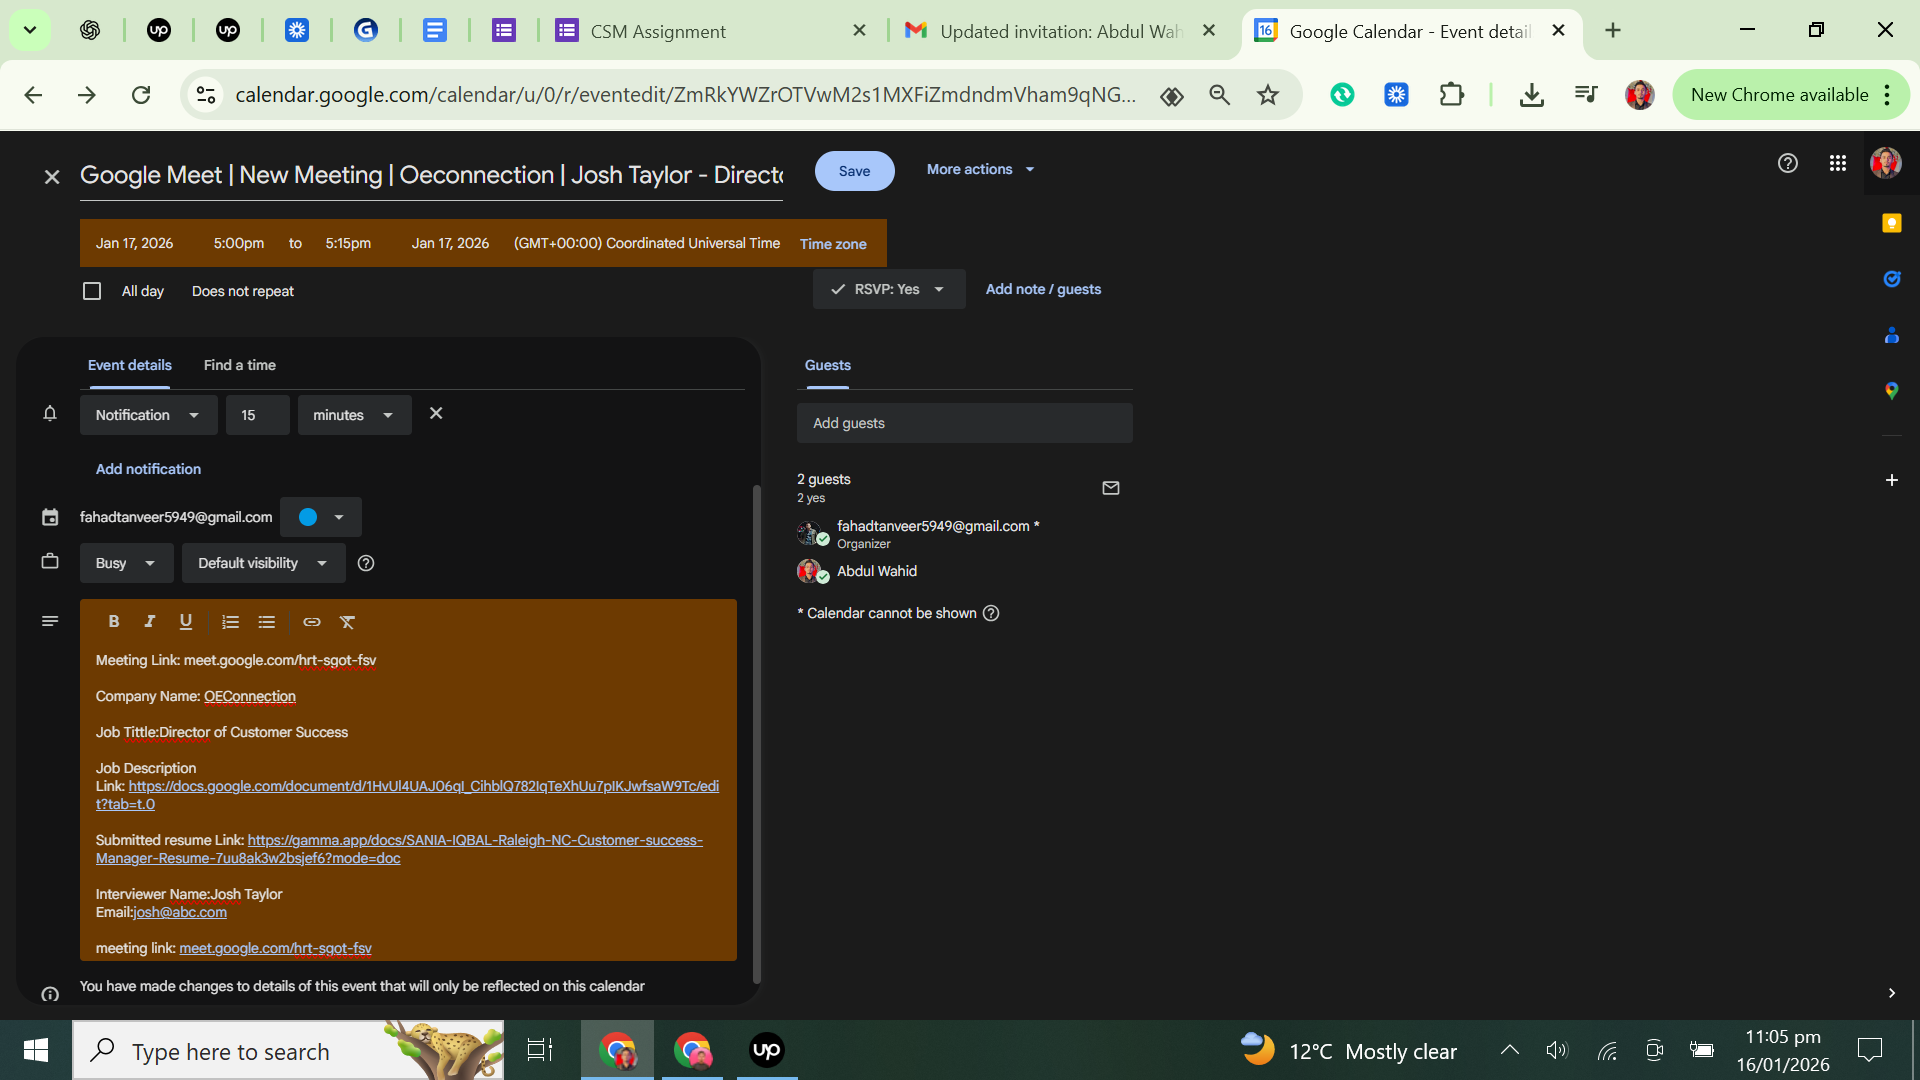Insert a bulleted list in description
This screenshot has height=1080, width=1920.
(x=267, y=622)
